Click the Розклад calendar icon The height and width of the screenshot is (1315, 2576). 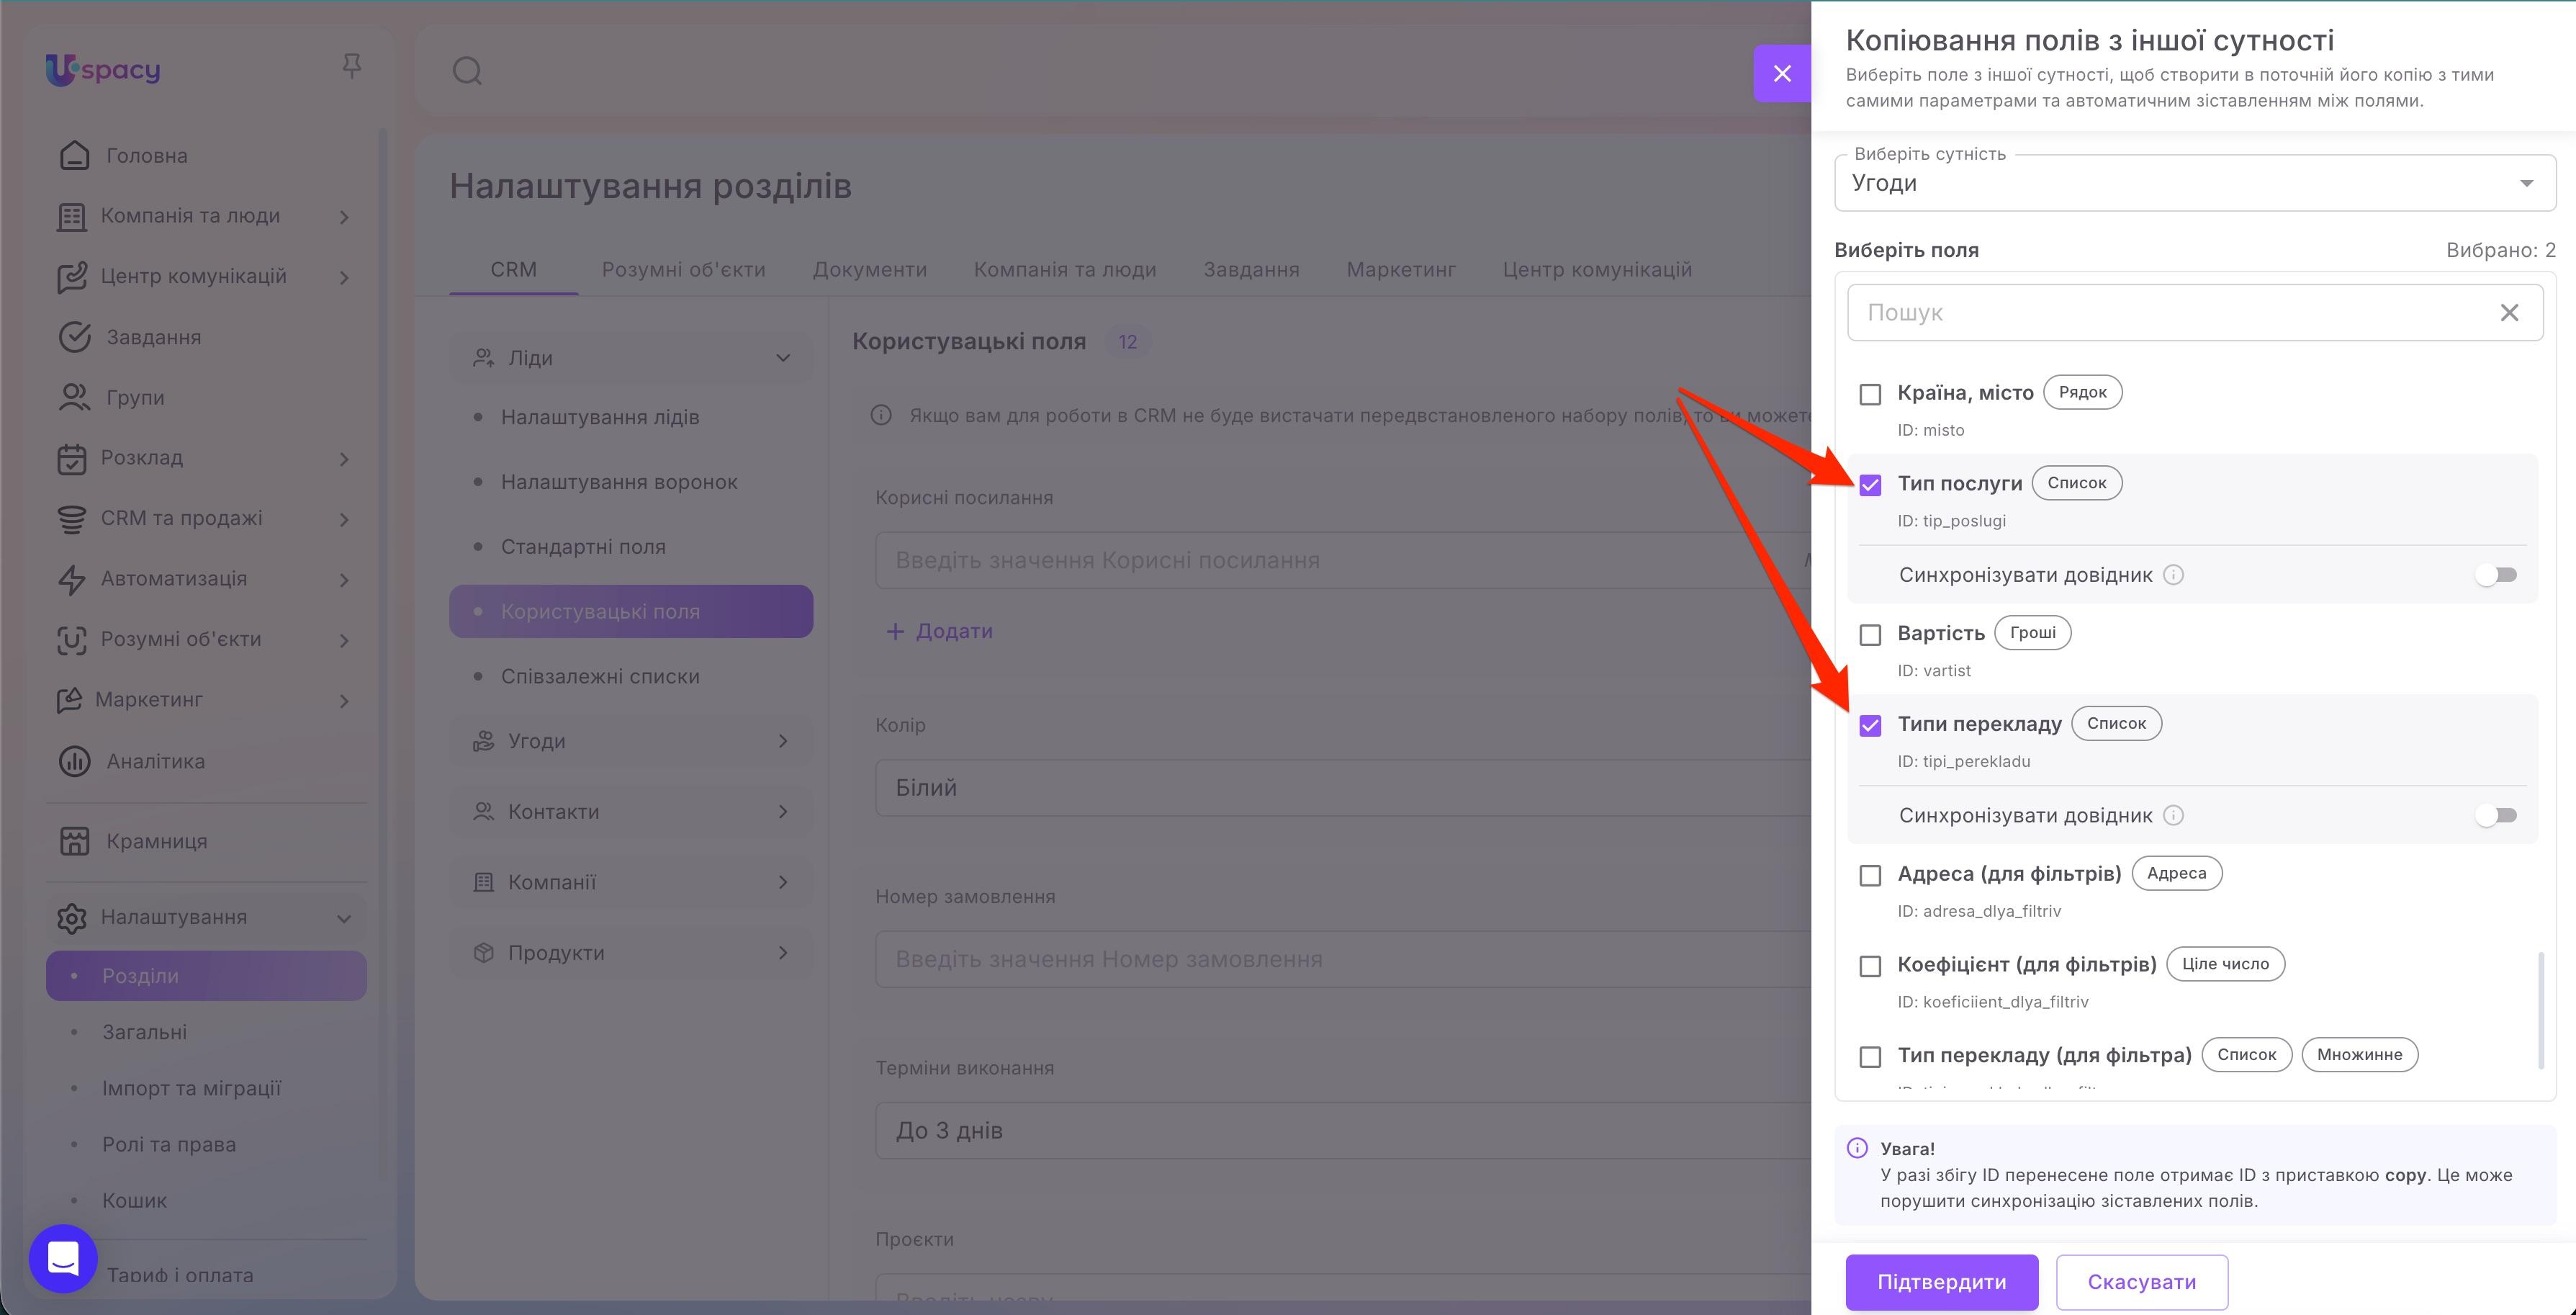(x=71, y=458)
